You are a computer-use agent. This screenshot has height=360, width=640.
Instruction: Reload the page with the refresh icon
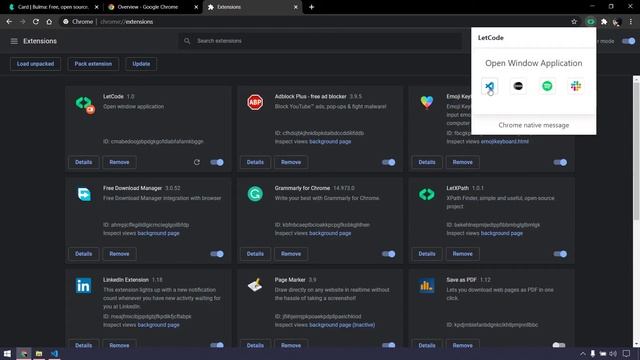[36, 22]
